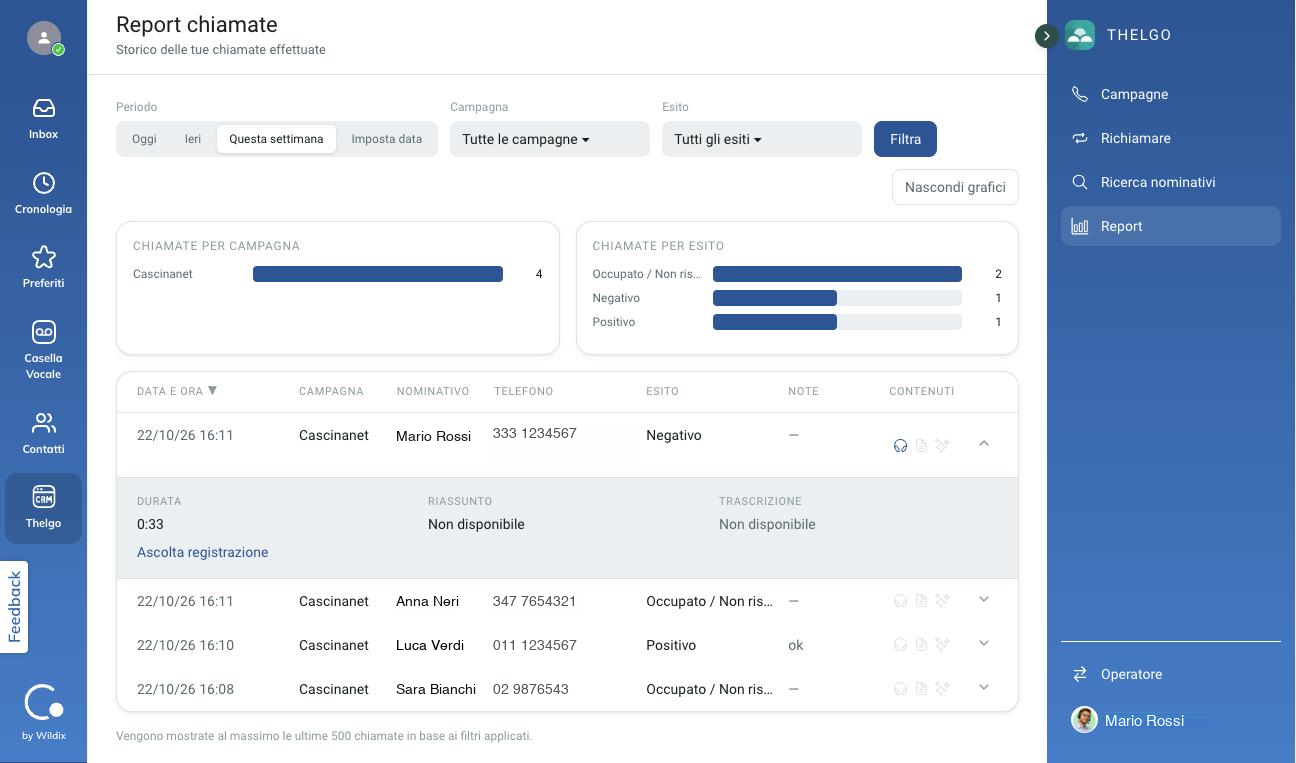Select the Questa settimana period

(x=276, y=139)
